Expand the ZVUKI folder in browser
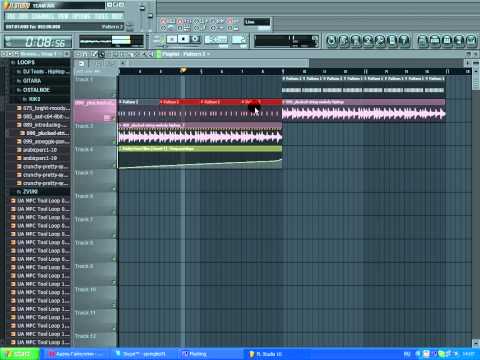The width and height of the screenshot is (480, 360). [x=30, y=192]
